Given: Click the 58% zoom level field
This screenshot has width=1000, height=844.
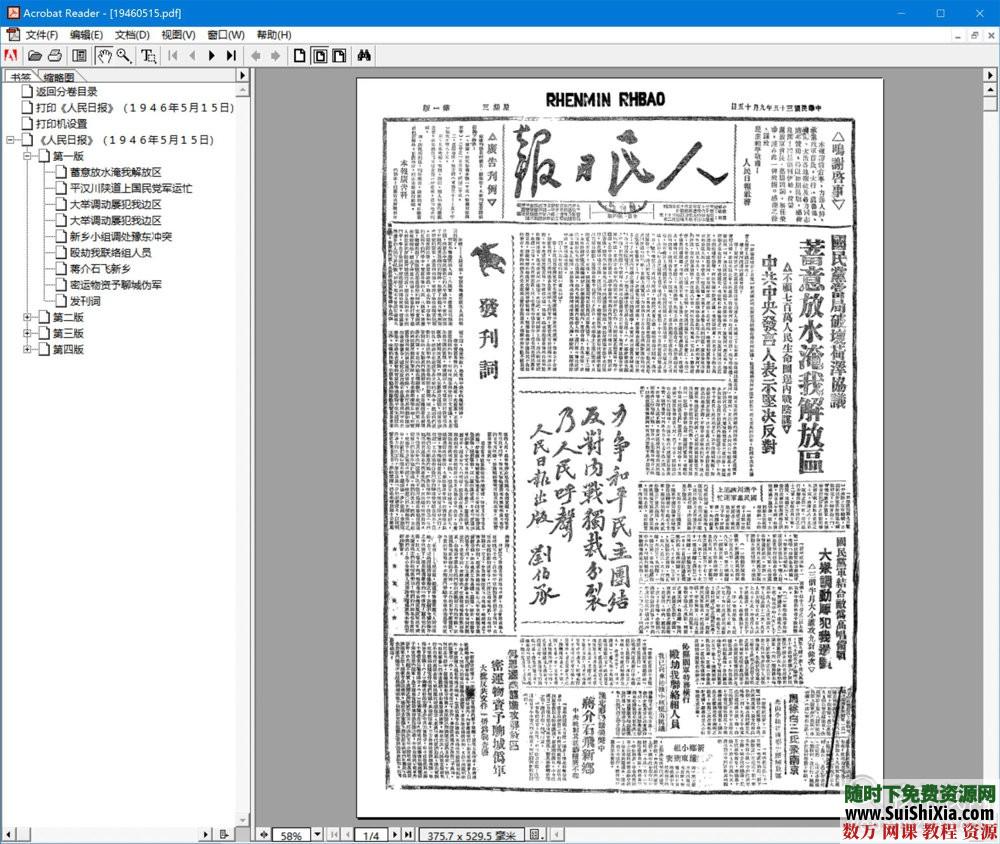Looking at the screenshot, I should click(x=292, y=834).
